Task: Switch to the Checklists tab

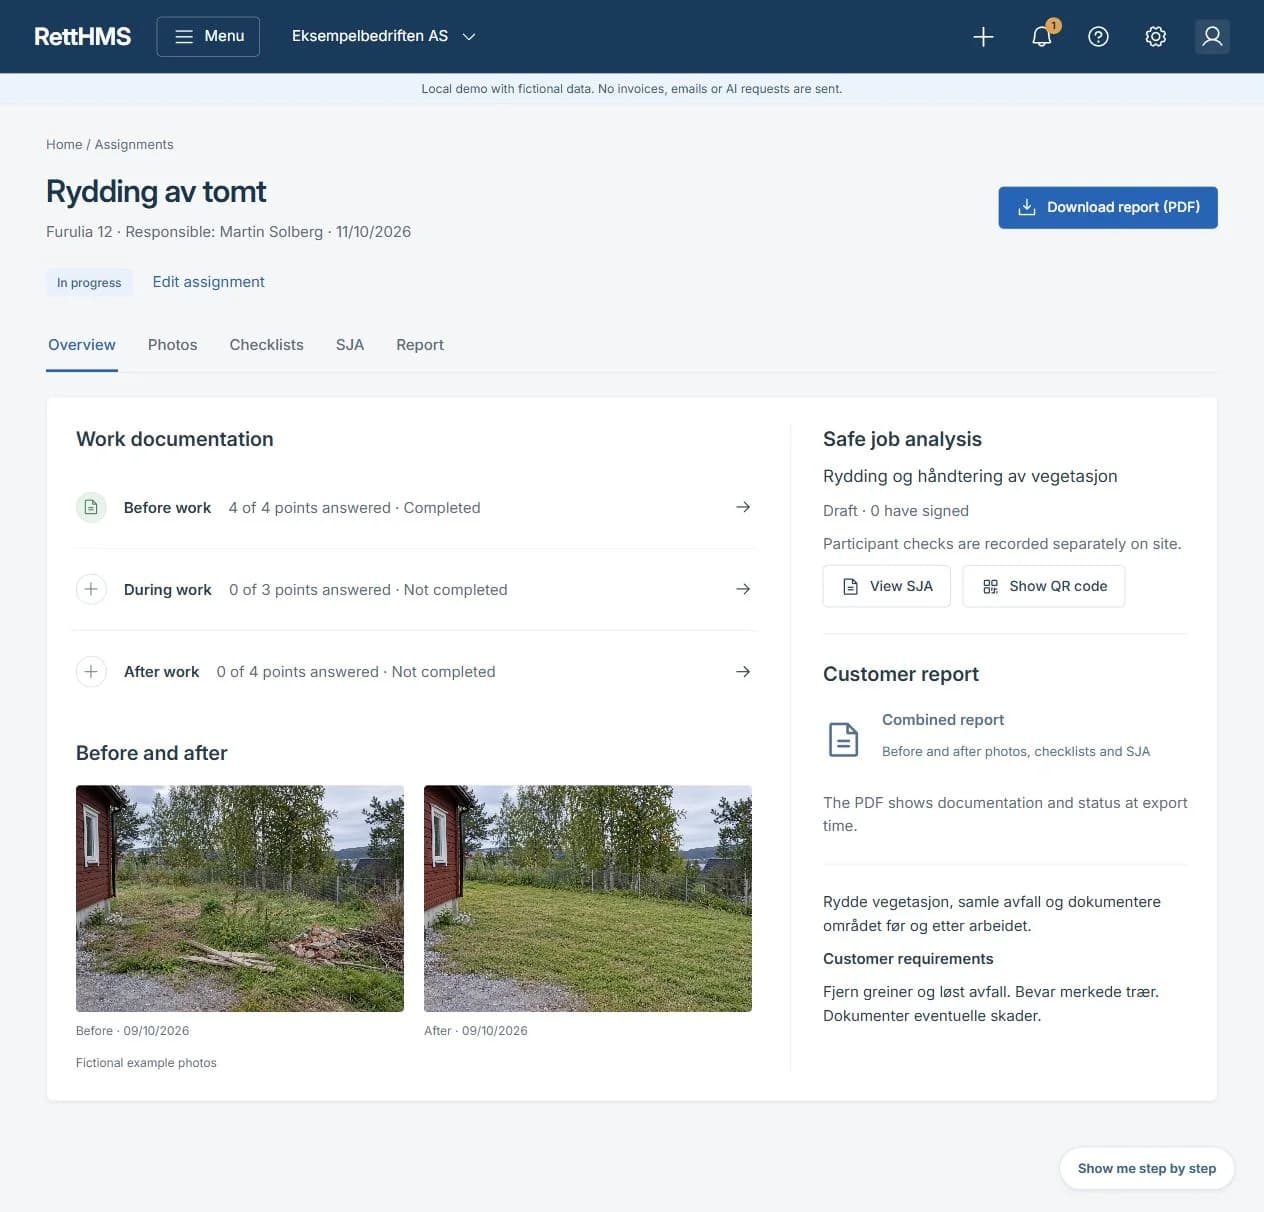Action: click(x=266, y=345)
